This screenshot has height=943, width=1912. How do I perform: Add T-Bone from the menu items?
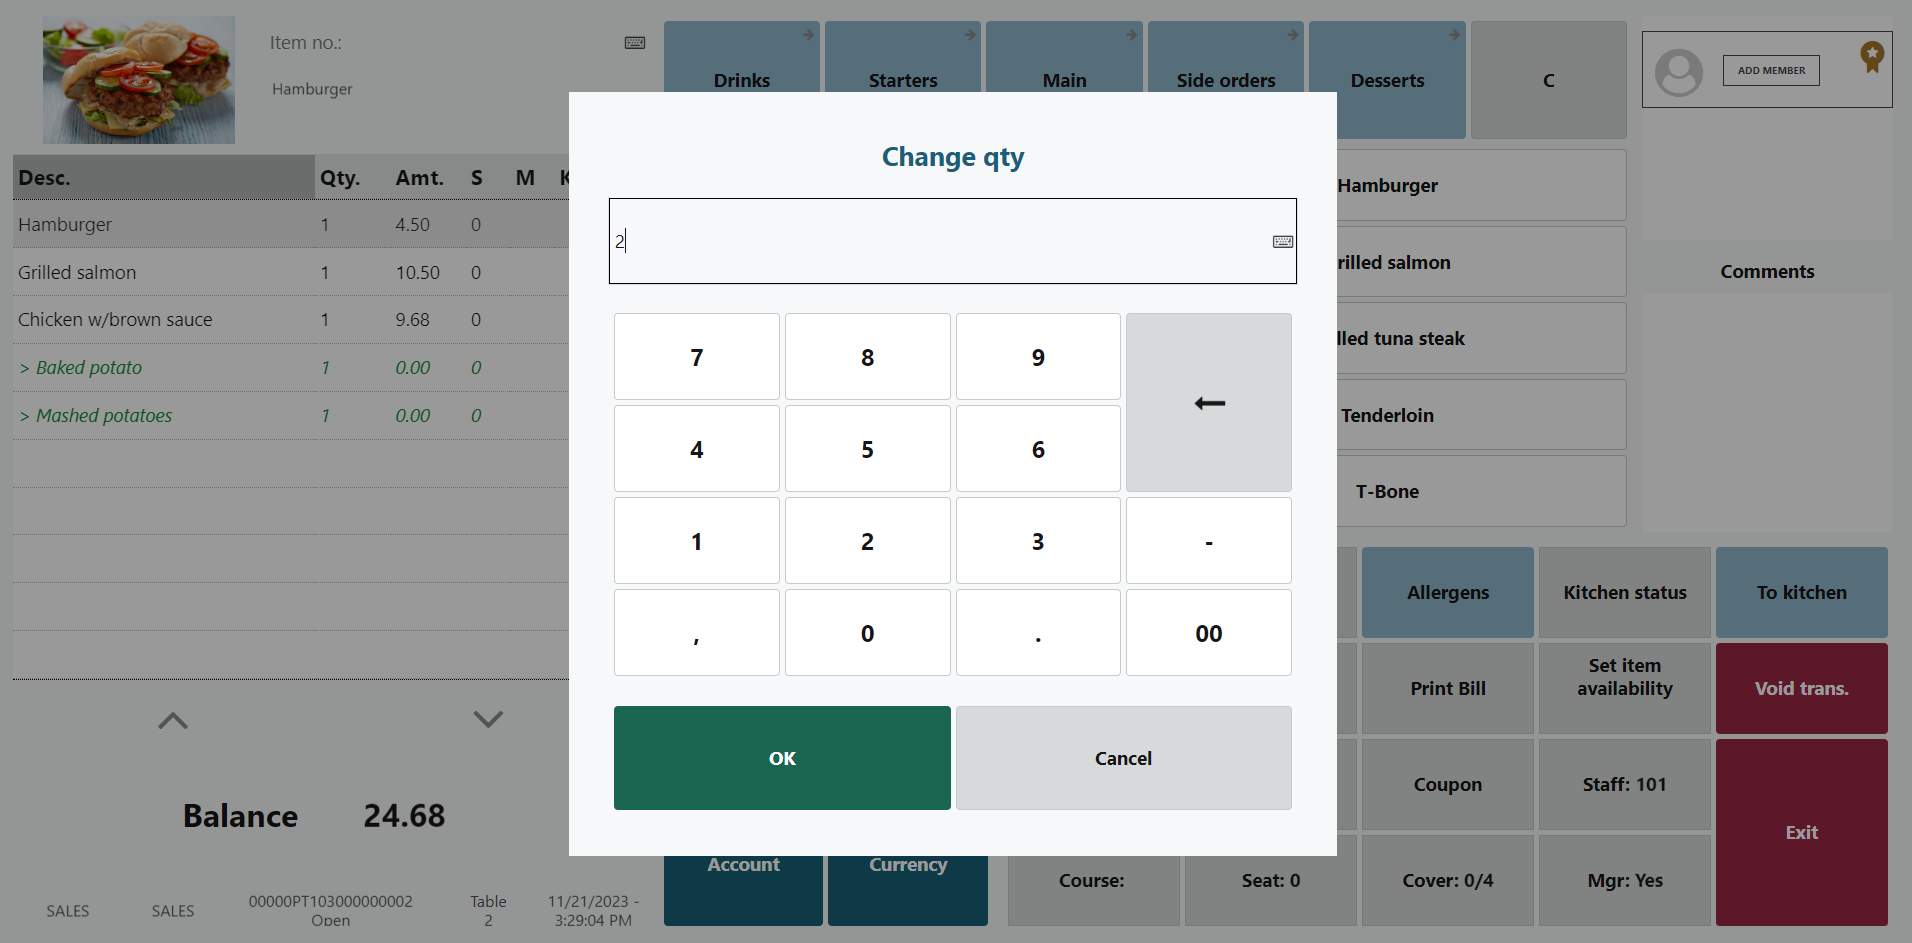click(x=1481, y=491)
